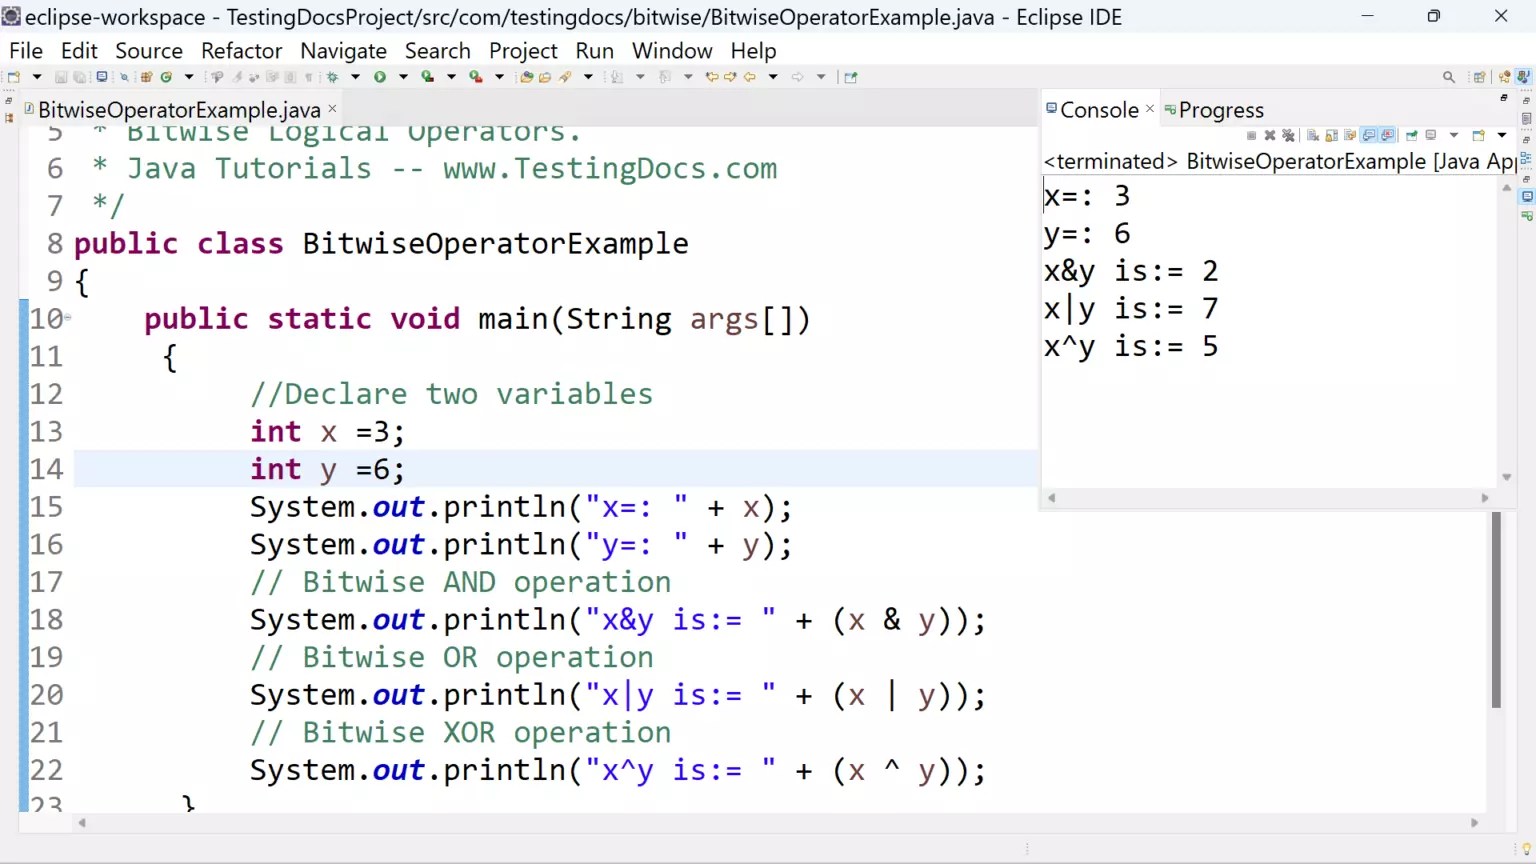1536x864 pixels.
Task: Toggle Show Console When Standard Error Changes
Action: tap(1388, 134)
